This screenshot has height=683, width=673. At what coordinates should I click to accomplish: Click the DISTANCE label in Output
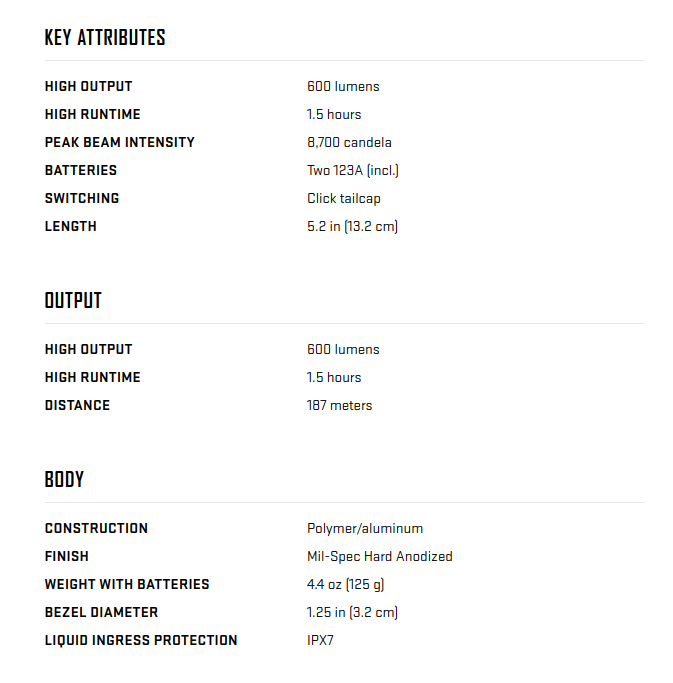pos(77,406)
